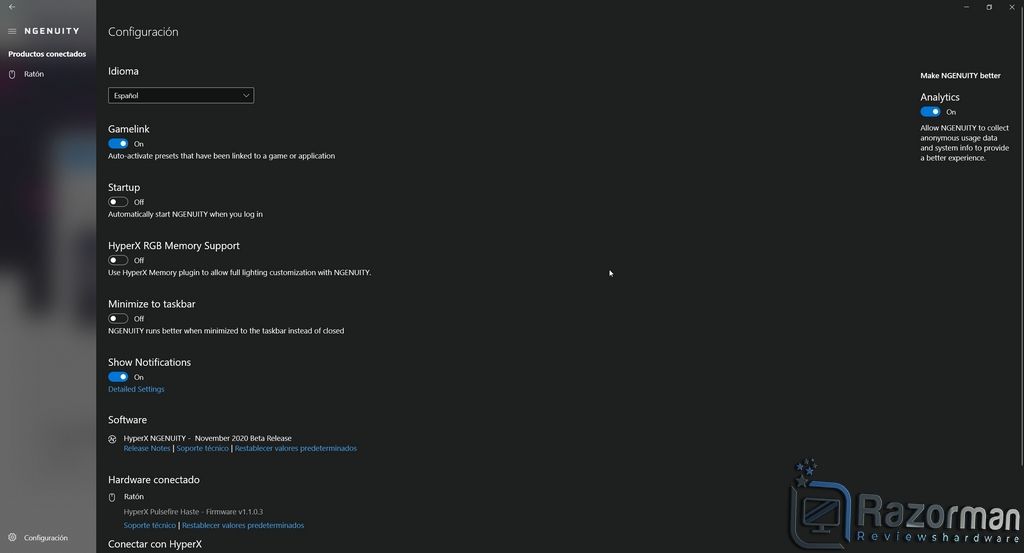Viewport: 1024px width, 553px height.
Task: Enable the Startup toggle
Action: 118,202
